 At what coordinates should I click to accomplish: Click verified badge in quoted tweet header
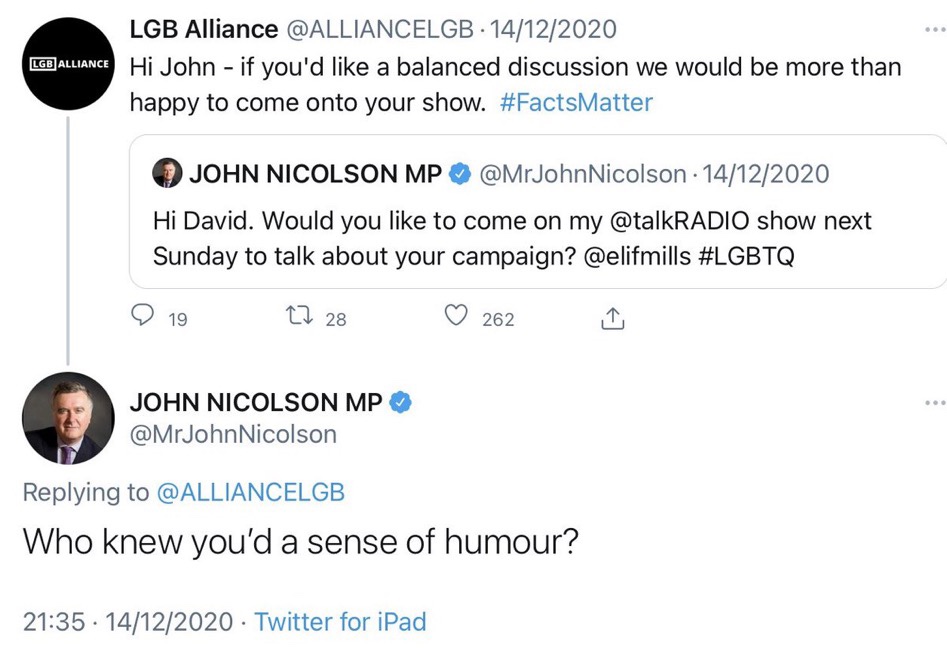[x=460, y=174]
